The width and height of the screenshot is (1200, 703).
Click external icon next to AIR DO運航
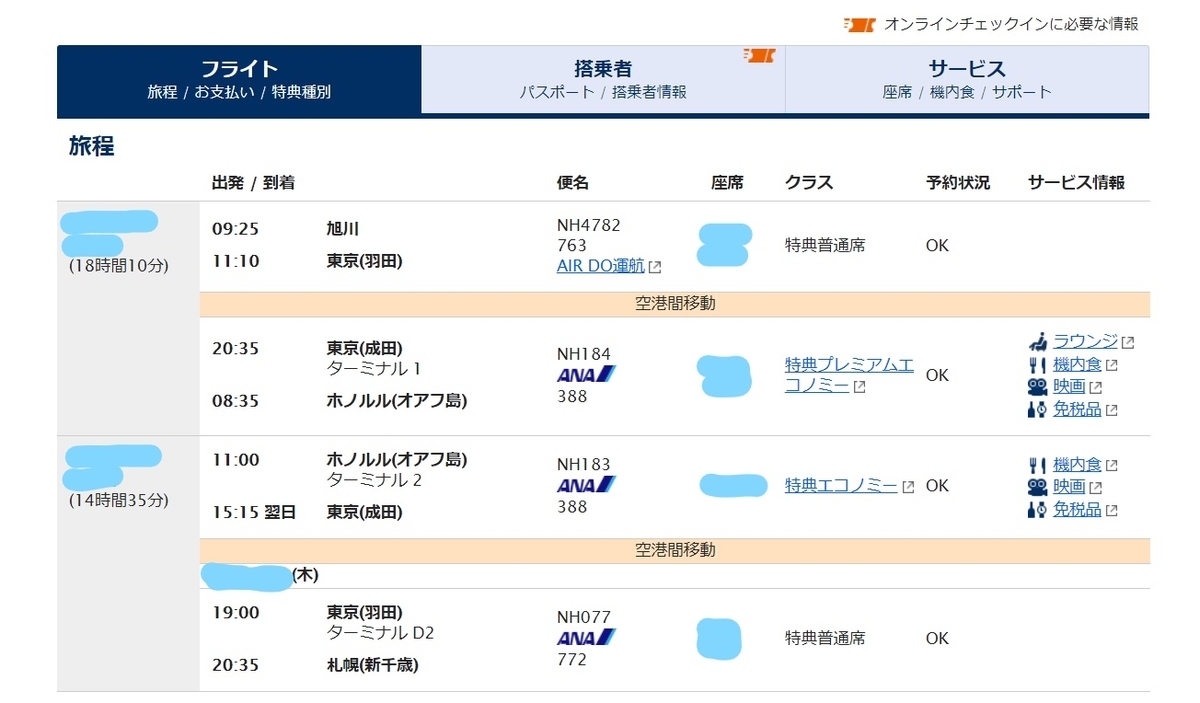coord(655,267)
